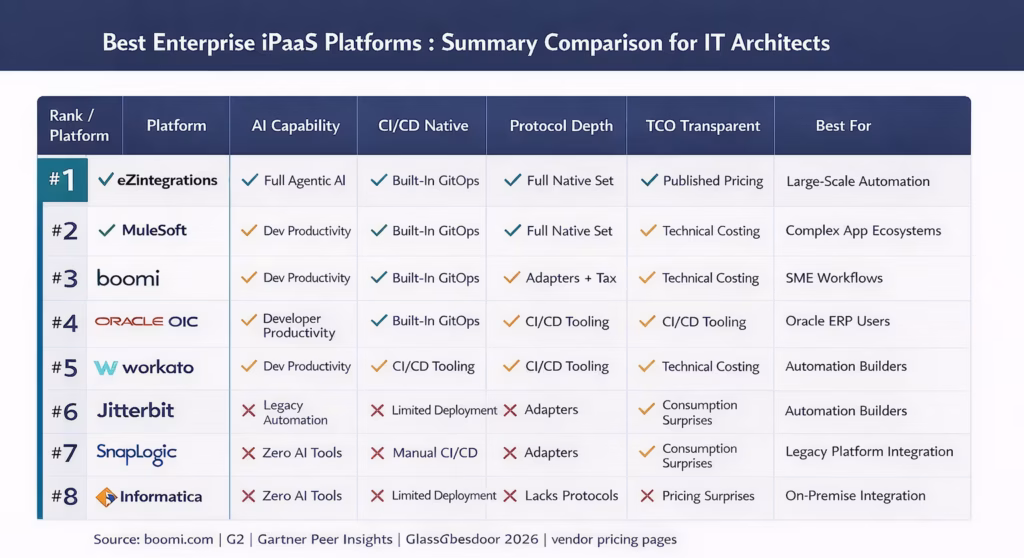Viewport: 1024px width, 558px height.
Task: Click the #4 rank number
Action: pyautogui.click(x=65, y=323)
